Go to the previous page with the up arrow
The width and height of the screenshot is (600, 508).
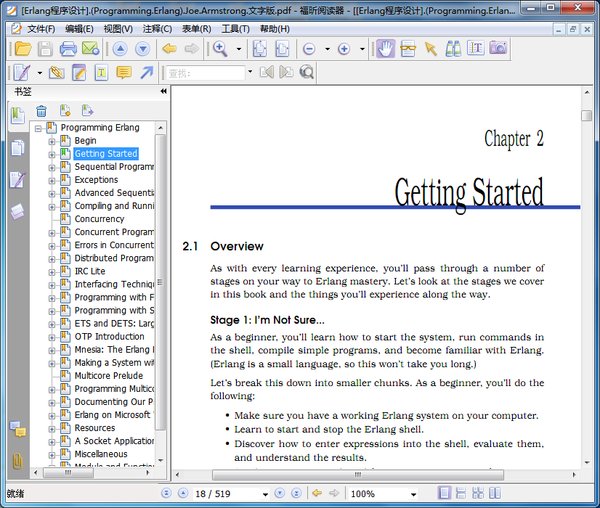tap(120, 49)
